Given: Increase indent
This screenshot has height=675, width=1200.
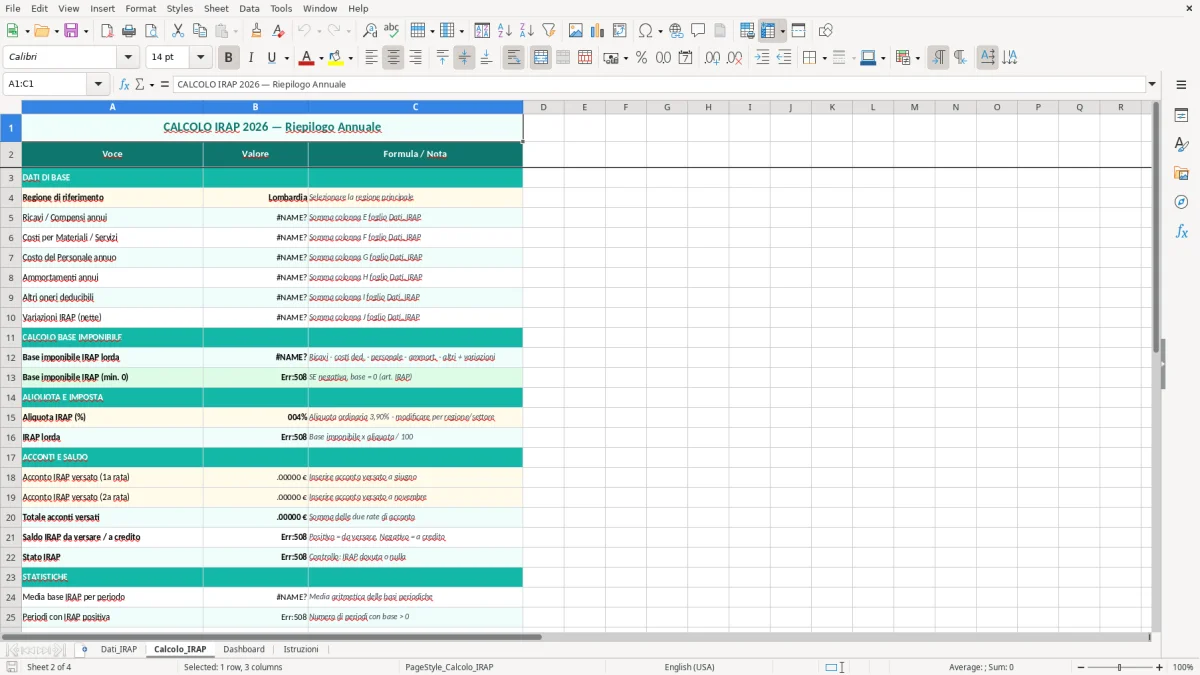Looking at the screenshot, I should (762, 58).
